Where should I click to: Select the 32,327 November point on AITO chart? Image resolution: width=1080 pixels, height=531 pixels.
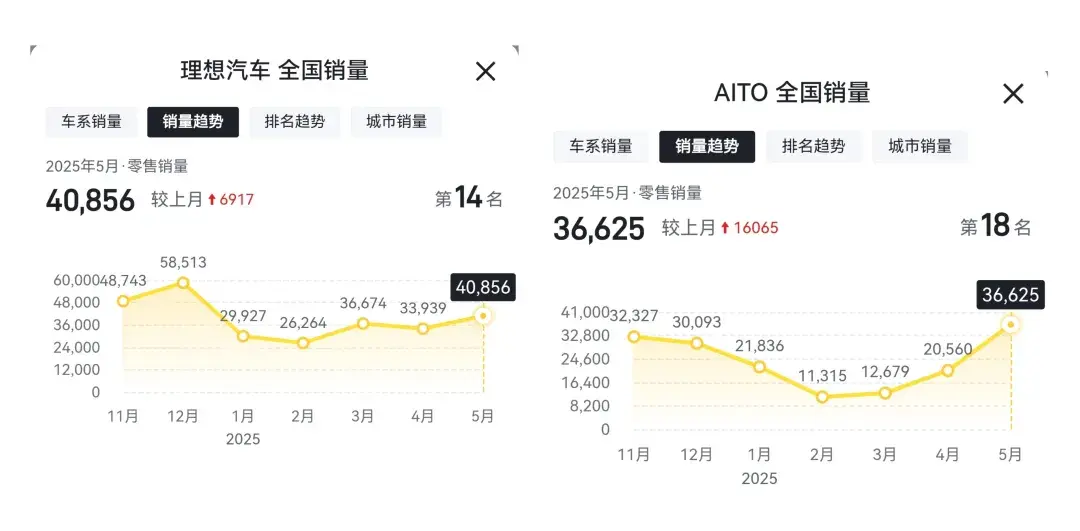point(634,337)
